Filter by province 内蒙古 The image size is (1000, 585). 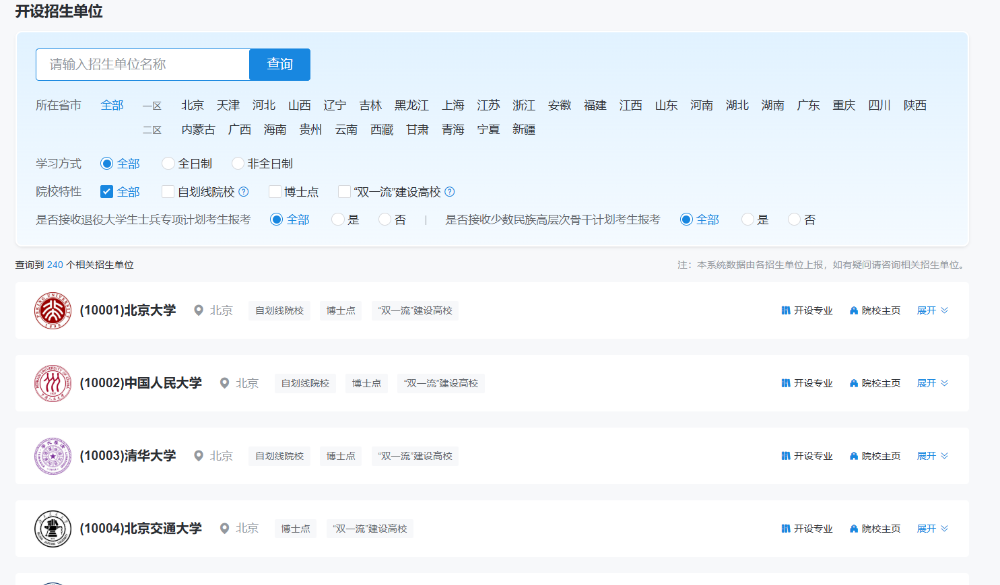(x=197, y=129)
